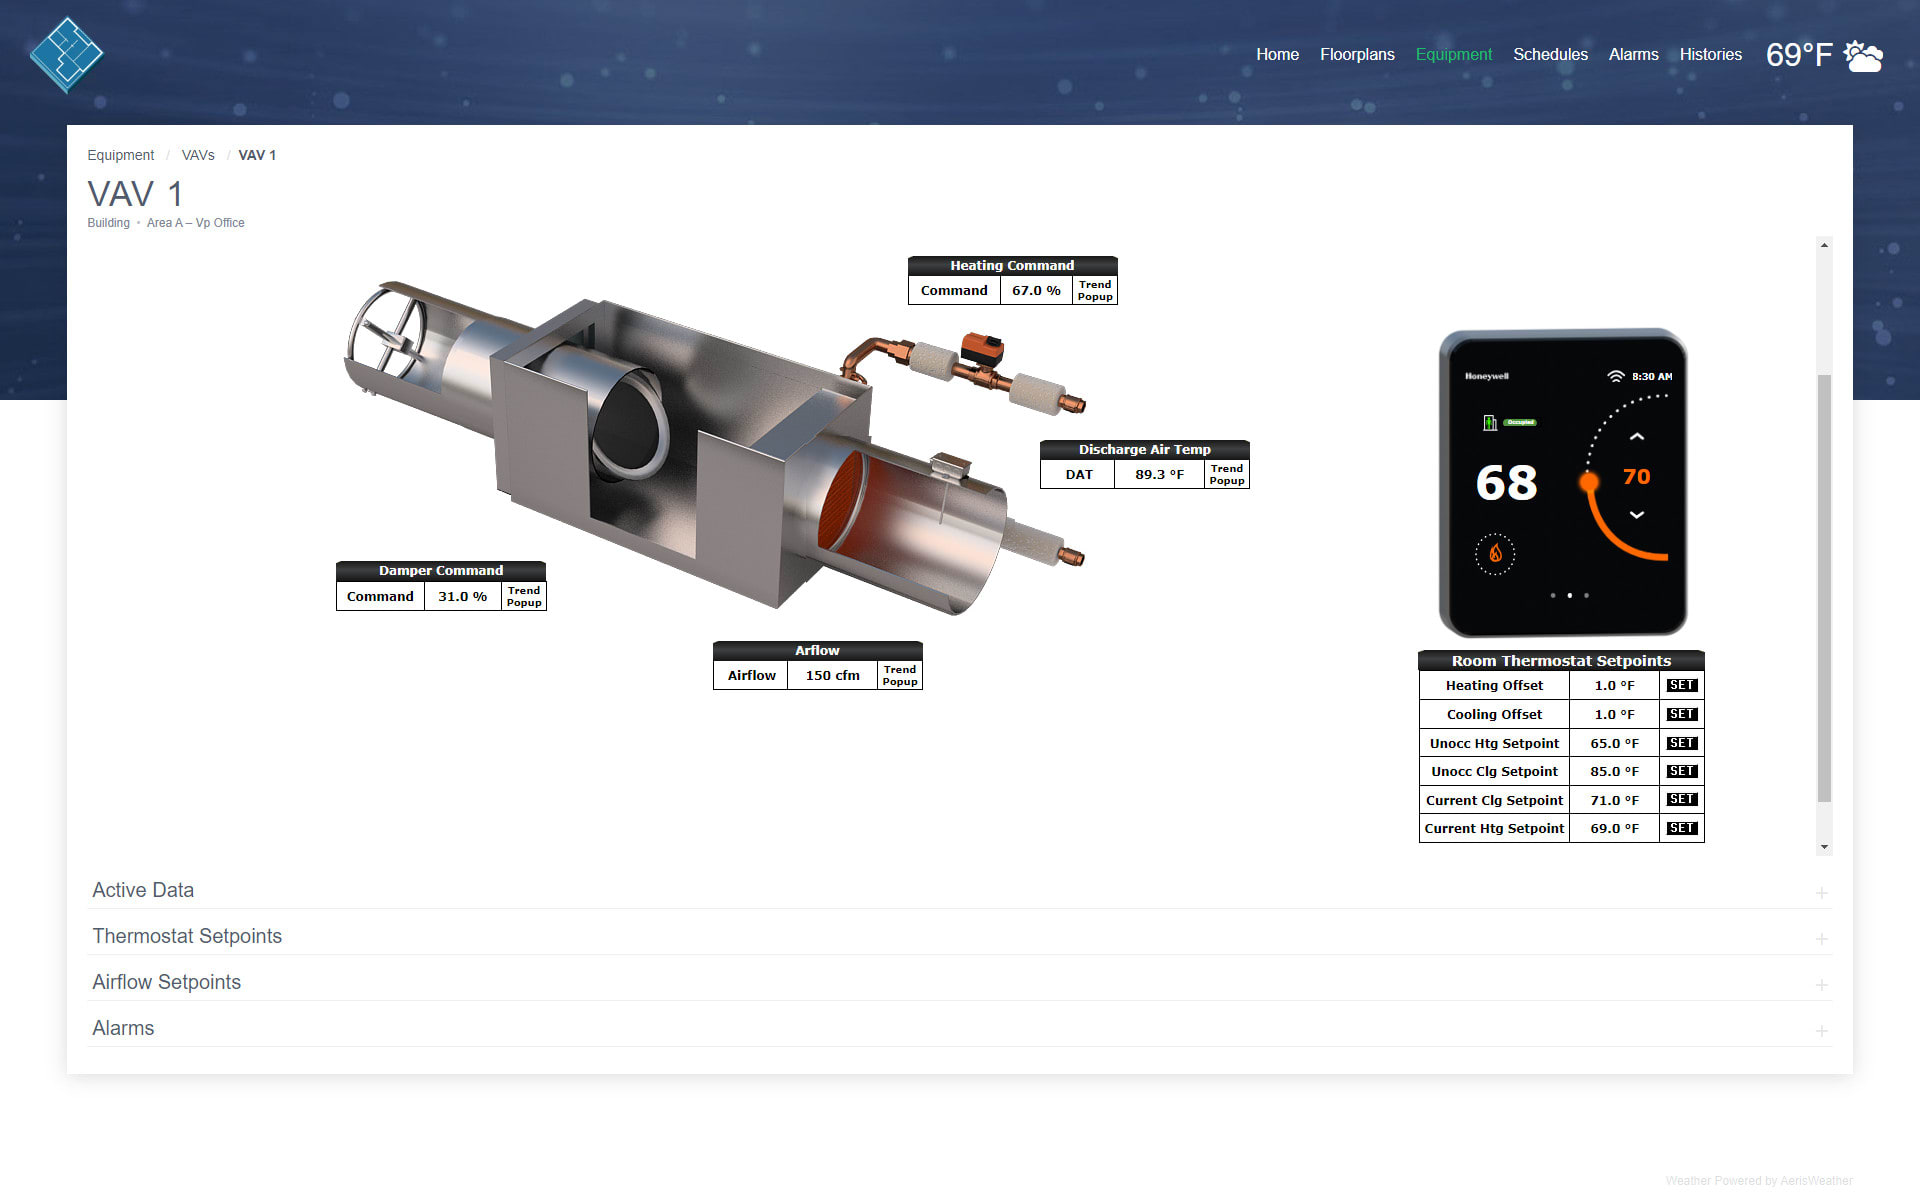Tap the thermostat up chevron
The width and height of the screenshot is (1920, 1200).
pos(1637,437)
